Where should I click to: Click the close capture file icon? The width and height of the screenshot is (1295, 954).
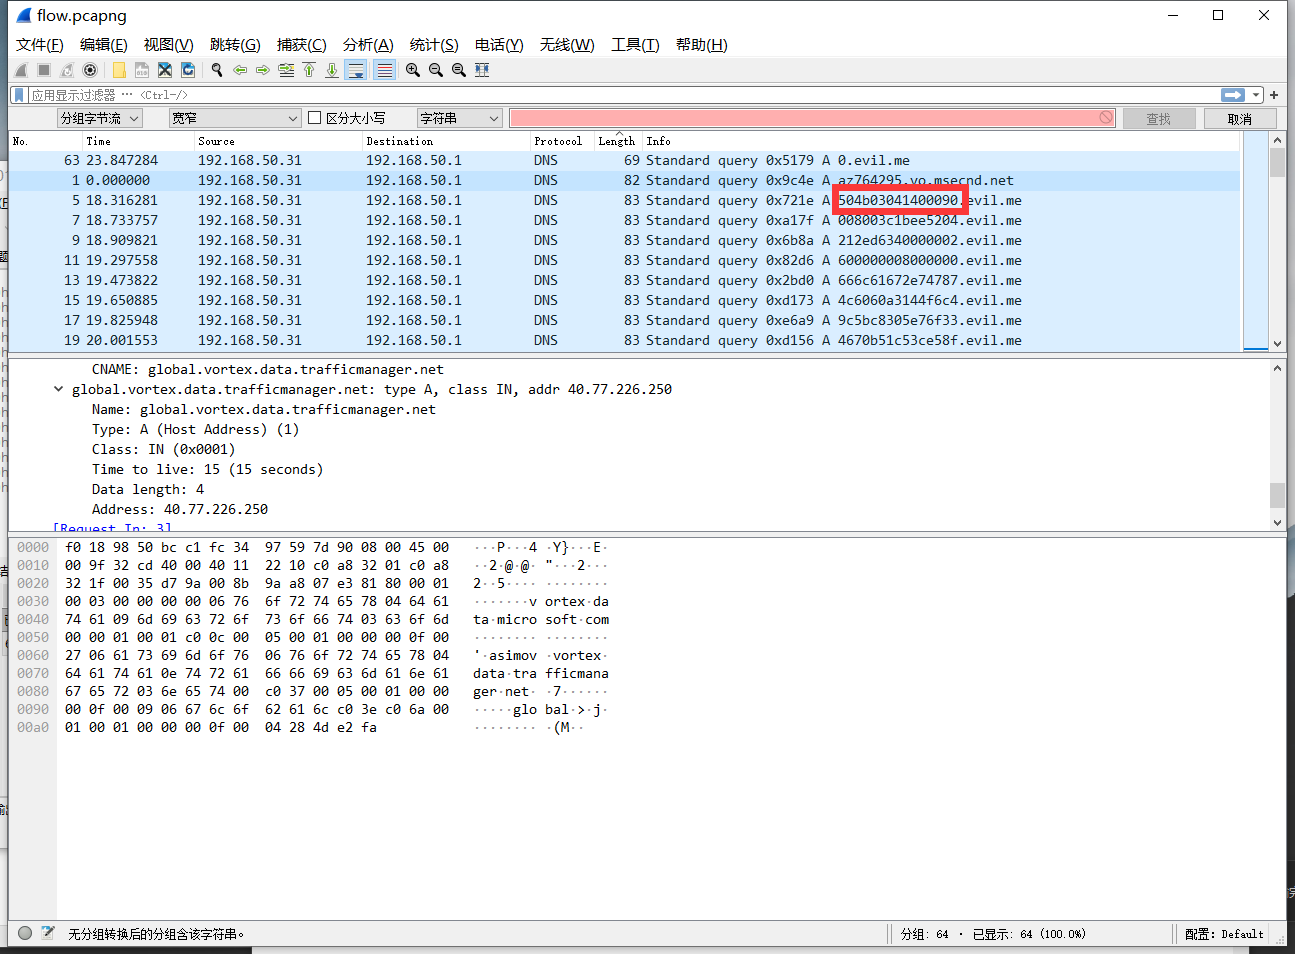coord(165,70)
